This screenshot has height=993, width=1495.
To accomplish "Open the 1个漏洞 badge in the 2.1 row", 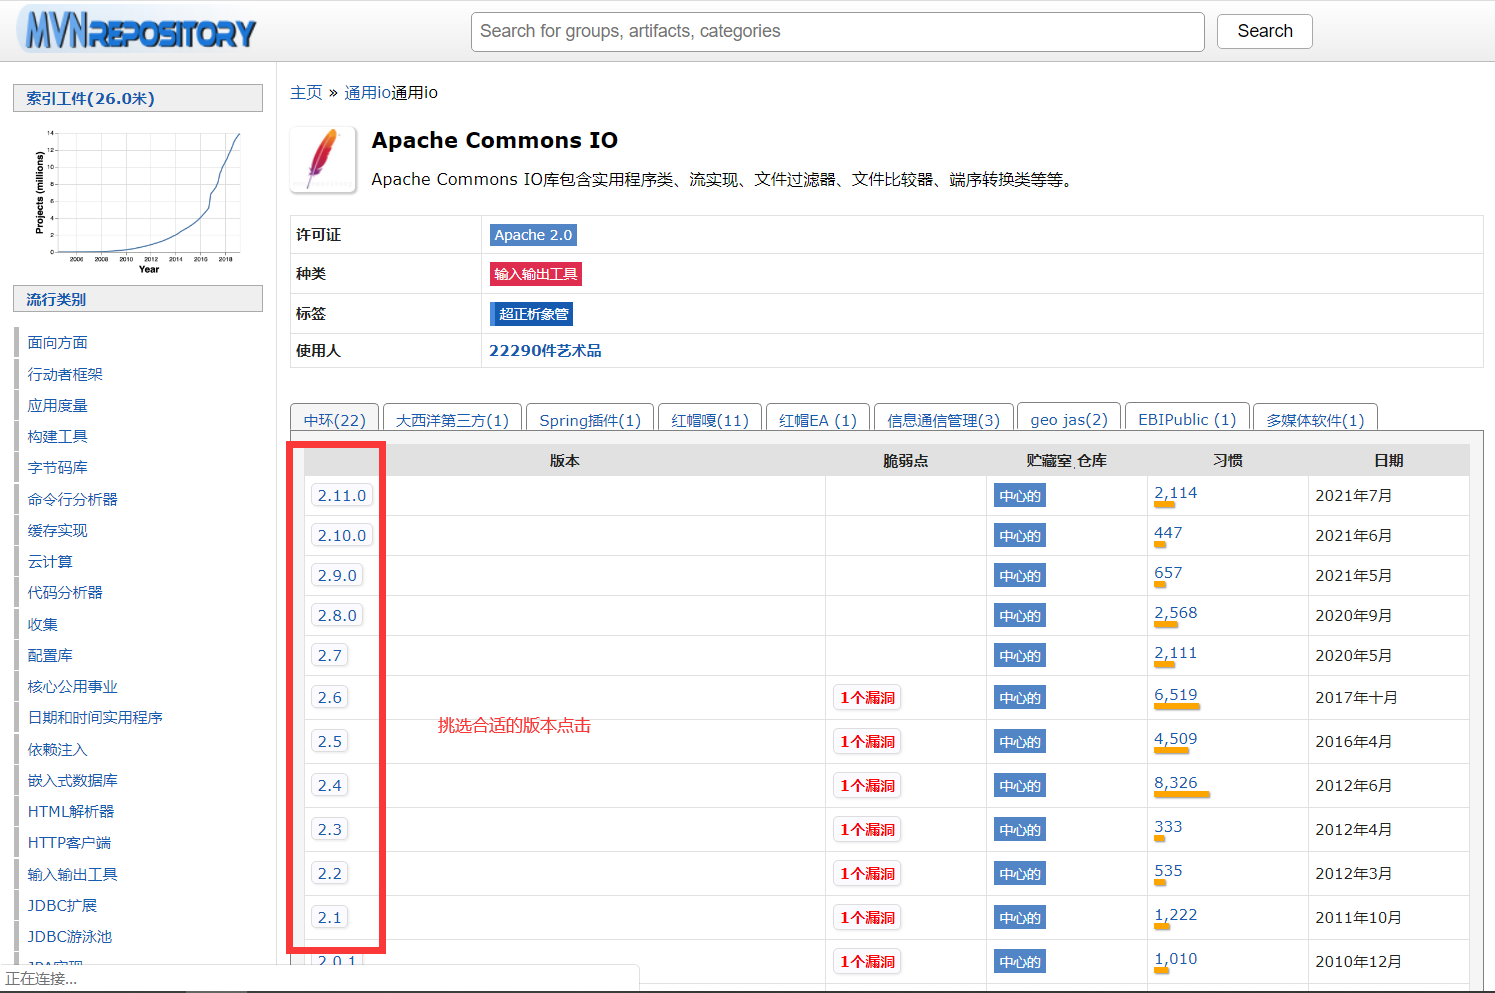I will click(x=867, y=918).
